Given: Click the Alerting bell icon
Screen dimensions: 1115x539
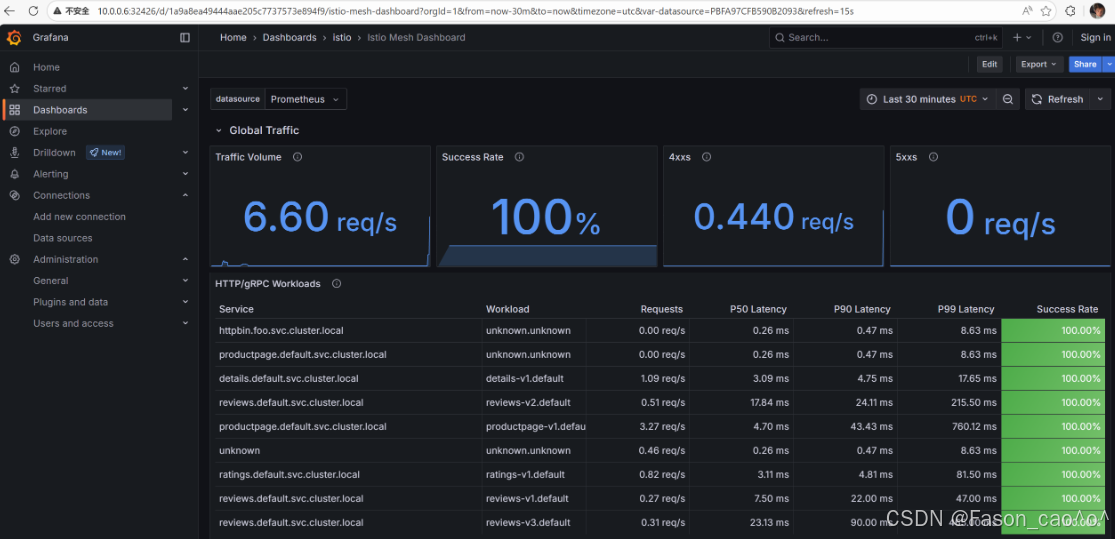Looking at the screenshot, I should tap(14, 174).
